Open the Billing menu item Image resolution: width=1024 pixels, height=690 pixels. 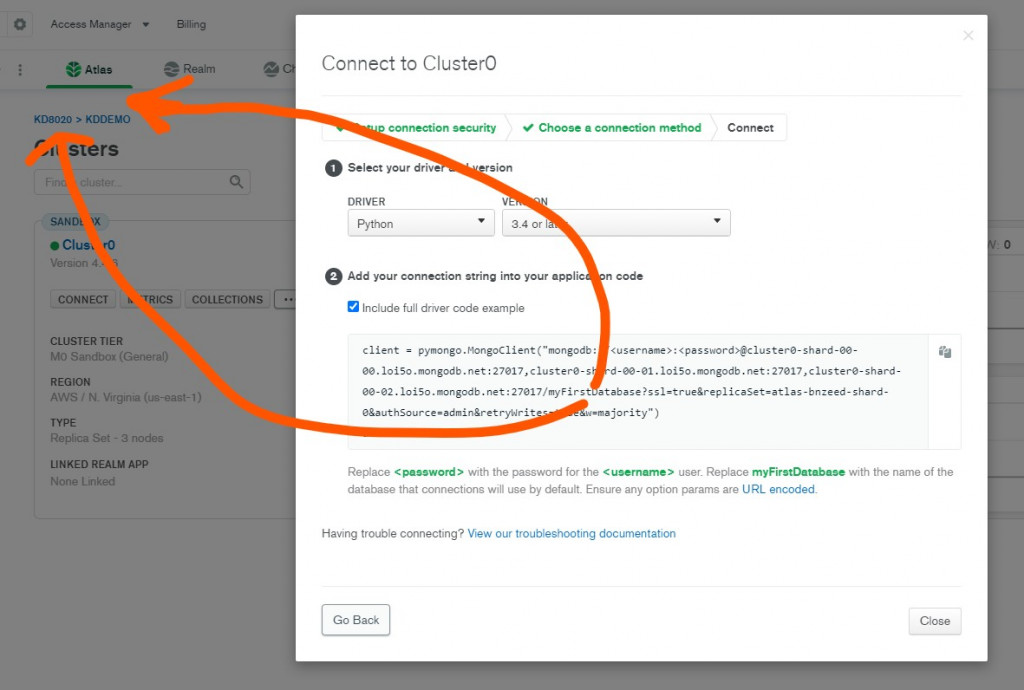click(191, 24)
